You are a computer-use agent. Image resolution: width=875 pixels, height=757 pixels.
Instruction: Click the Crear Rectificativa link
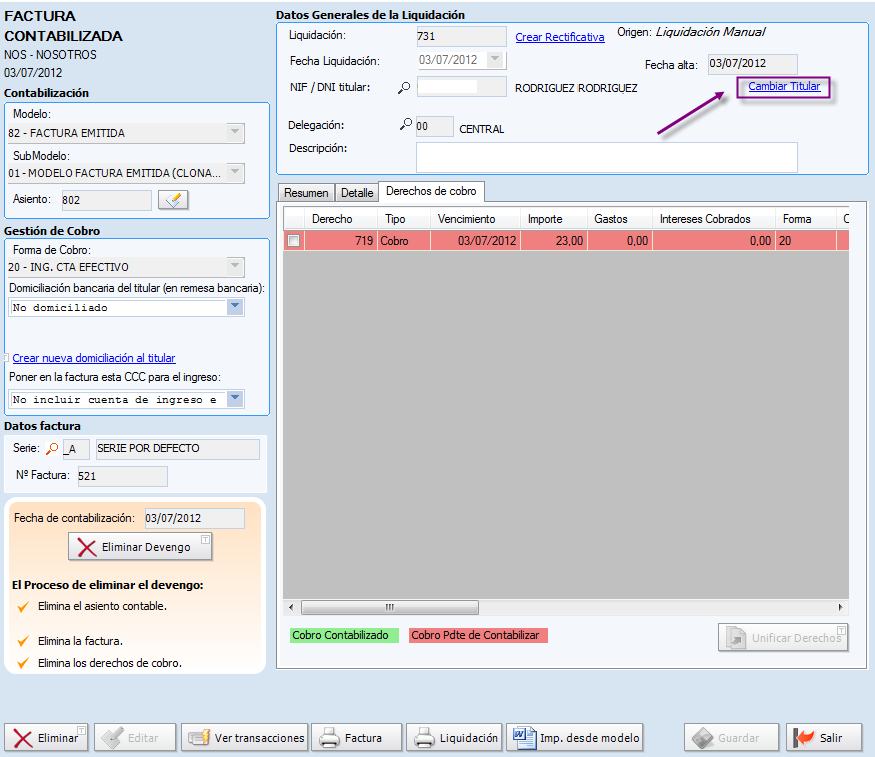click(560, 38)
